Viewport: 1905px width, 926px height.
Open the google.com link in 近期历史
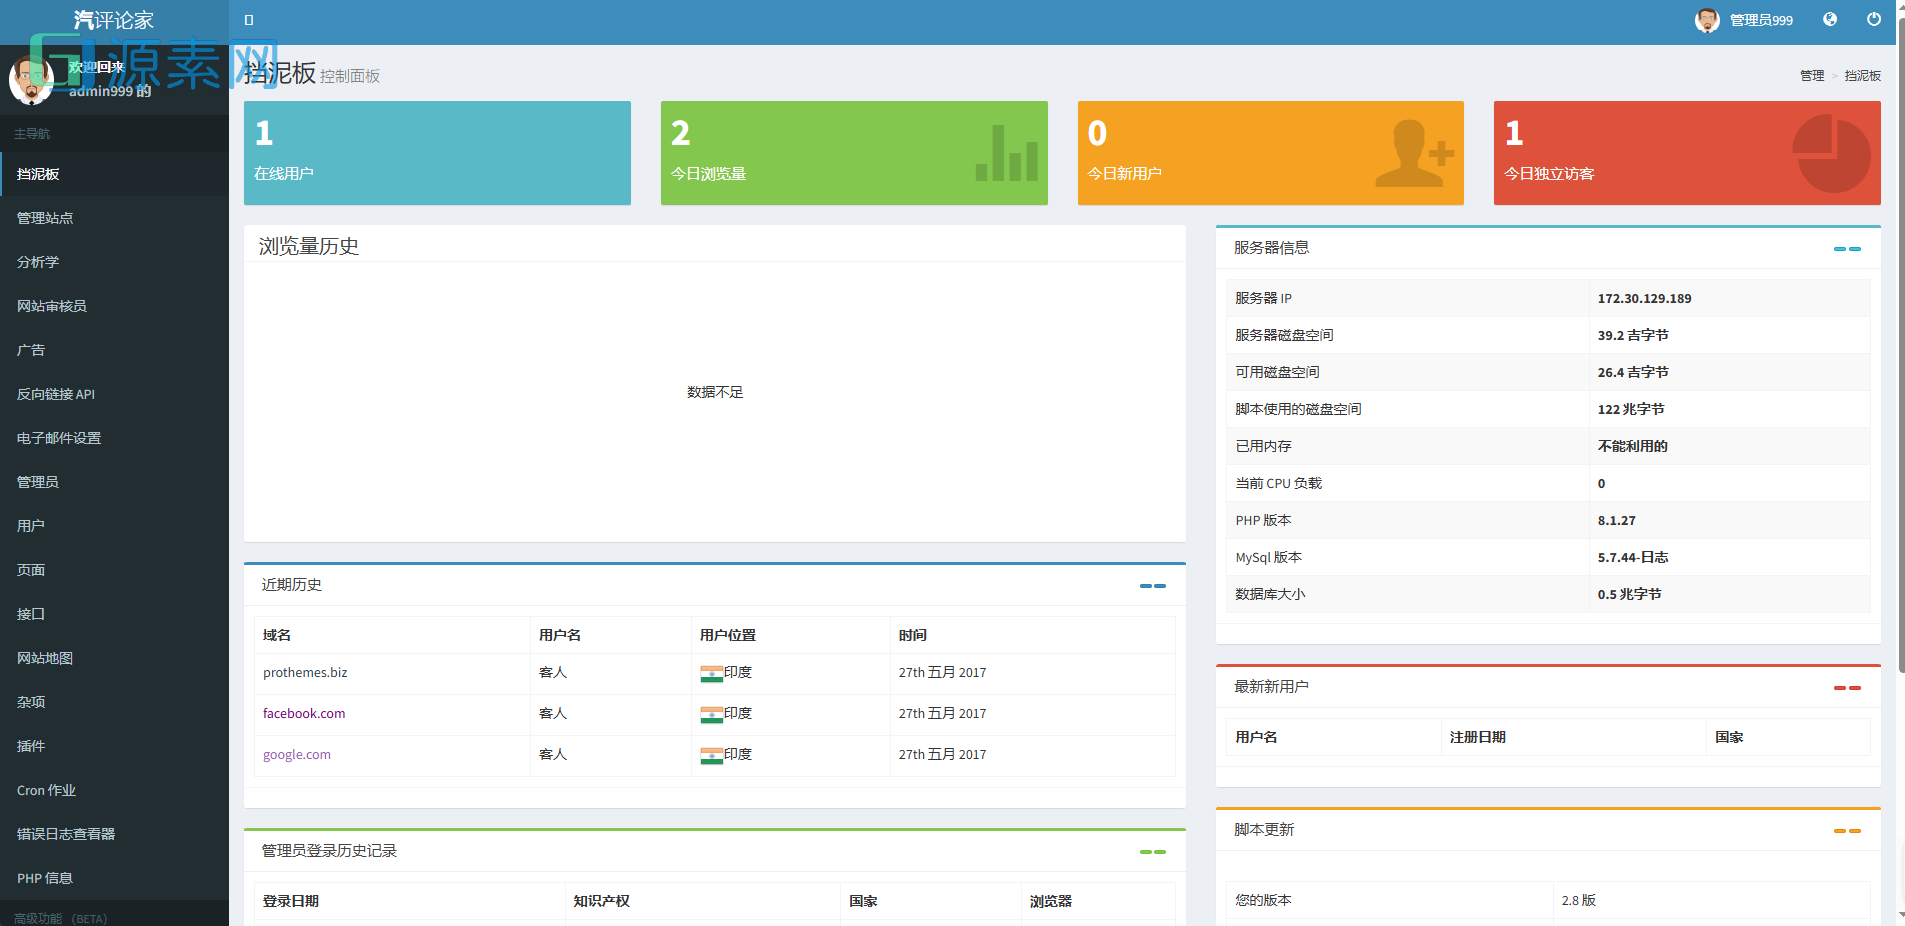[296, 754]
